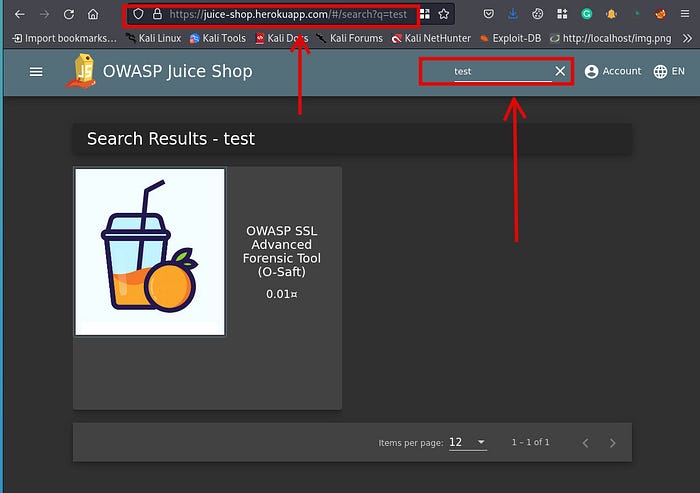Viewport: 700px width, 493px height.
Task: Open the browser home page icon
Action: pos(93,14)
